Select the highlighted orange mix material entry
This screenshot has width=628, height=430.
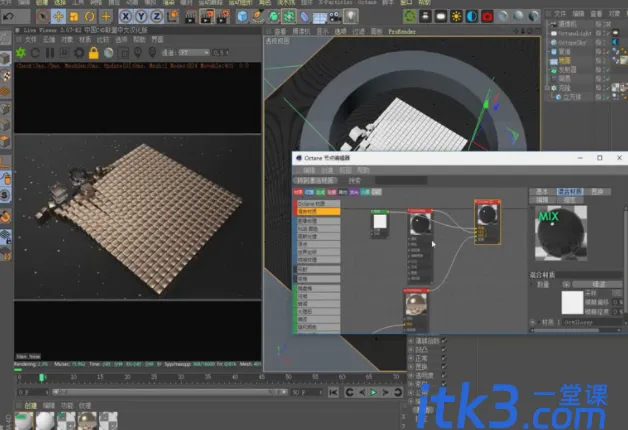pyautogui.click(x=318, y=211)
